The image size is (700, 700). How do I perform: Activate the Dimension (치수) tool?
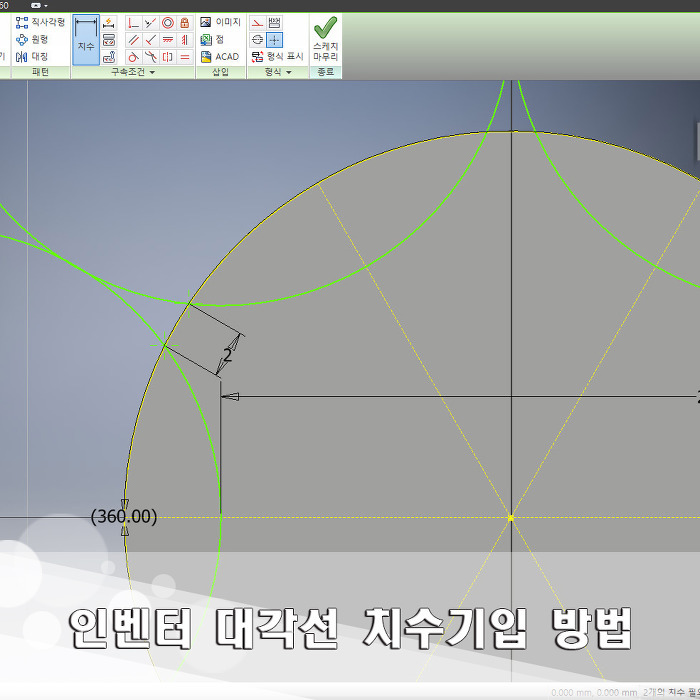coord(86,40)
